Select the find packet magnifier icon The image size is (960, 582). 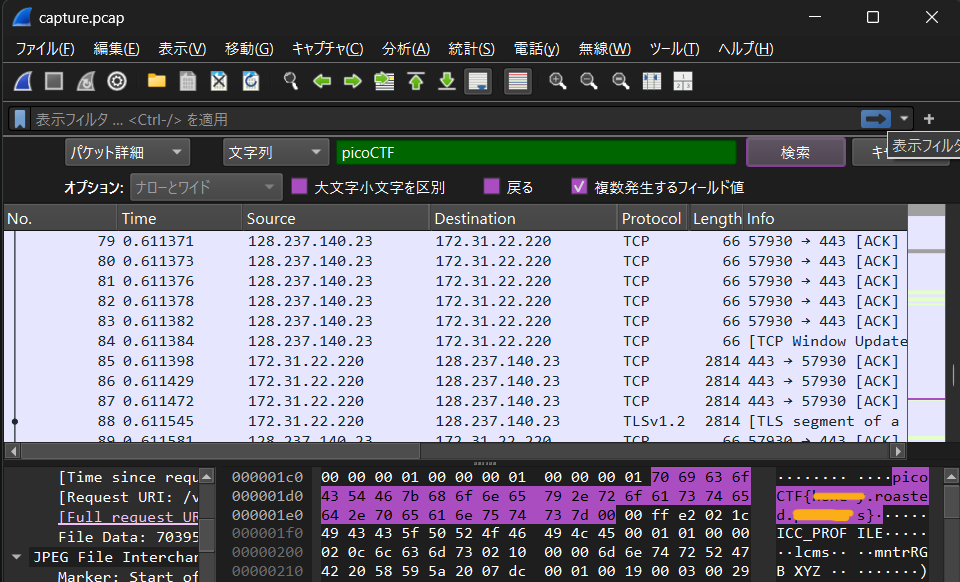point(290,81)
